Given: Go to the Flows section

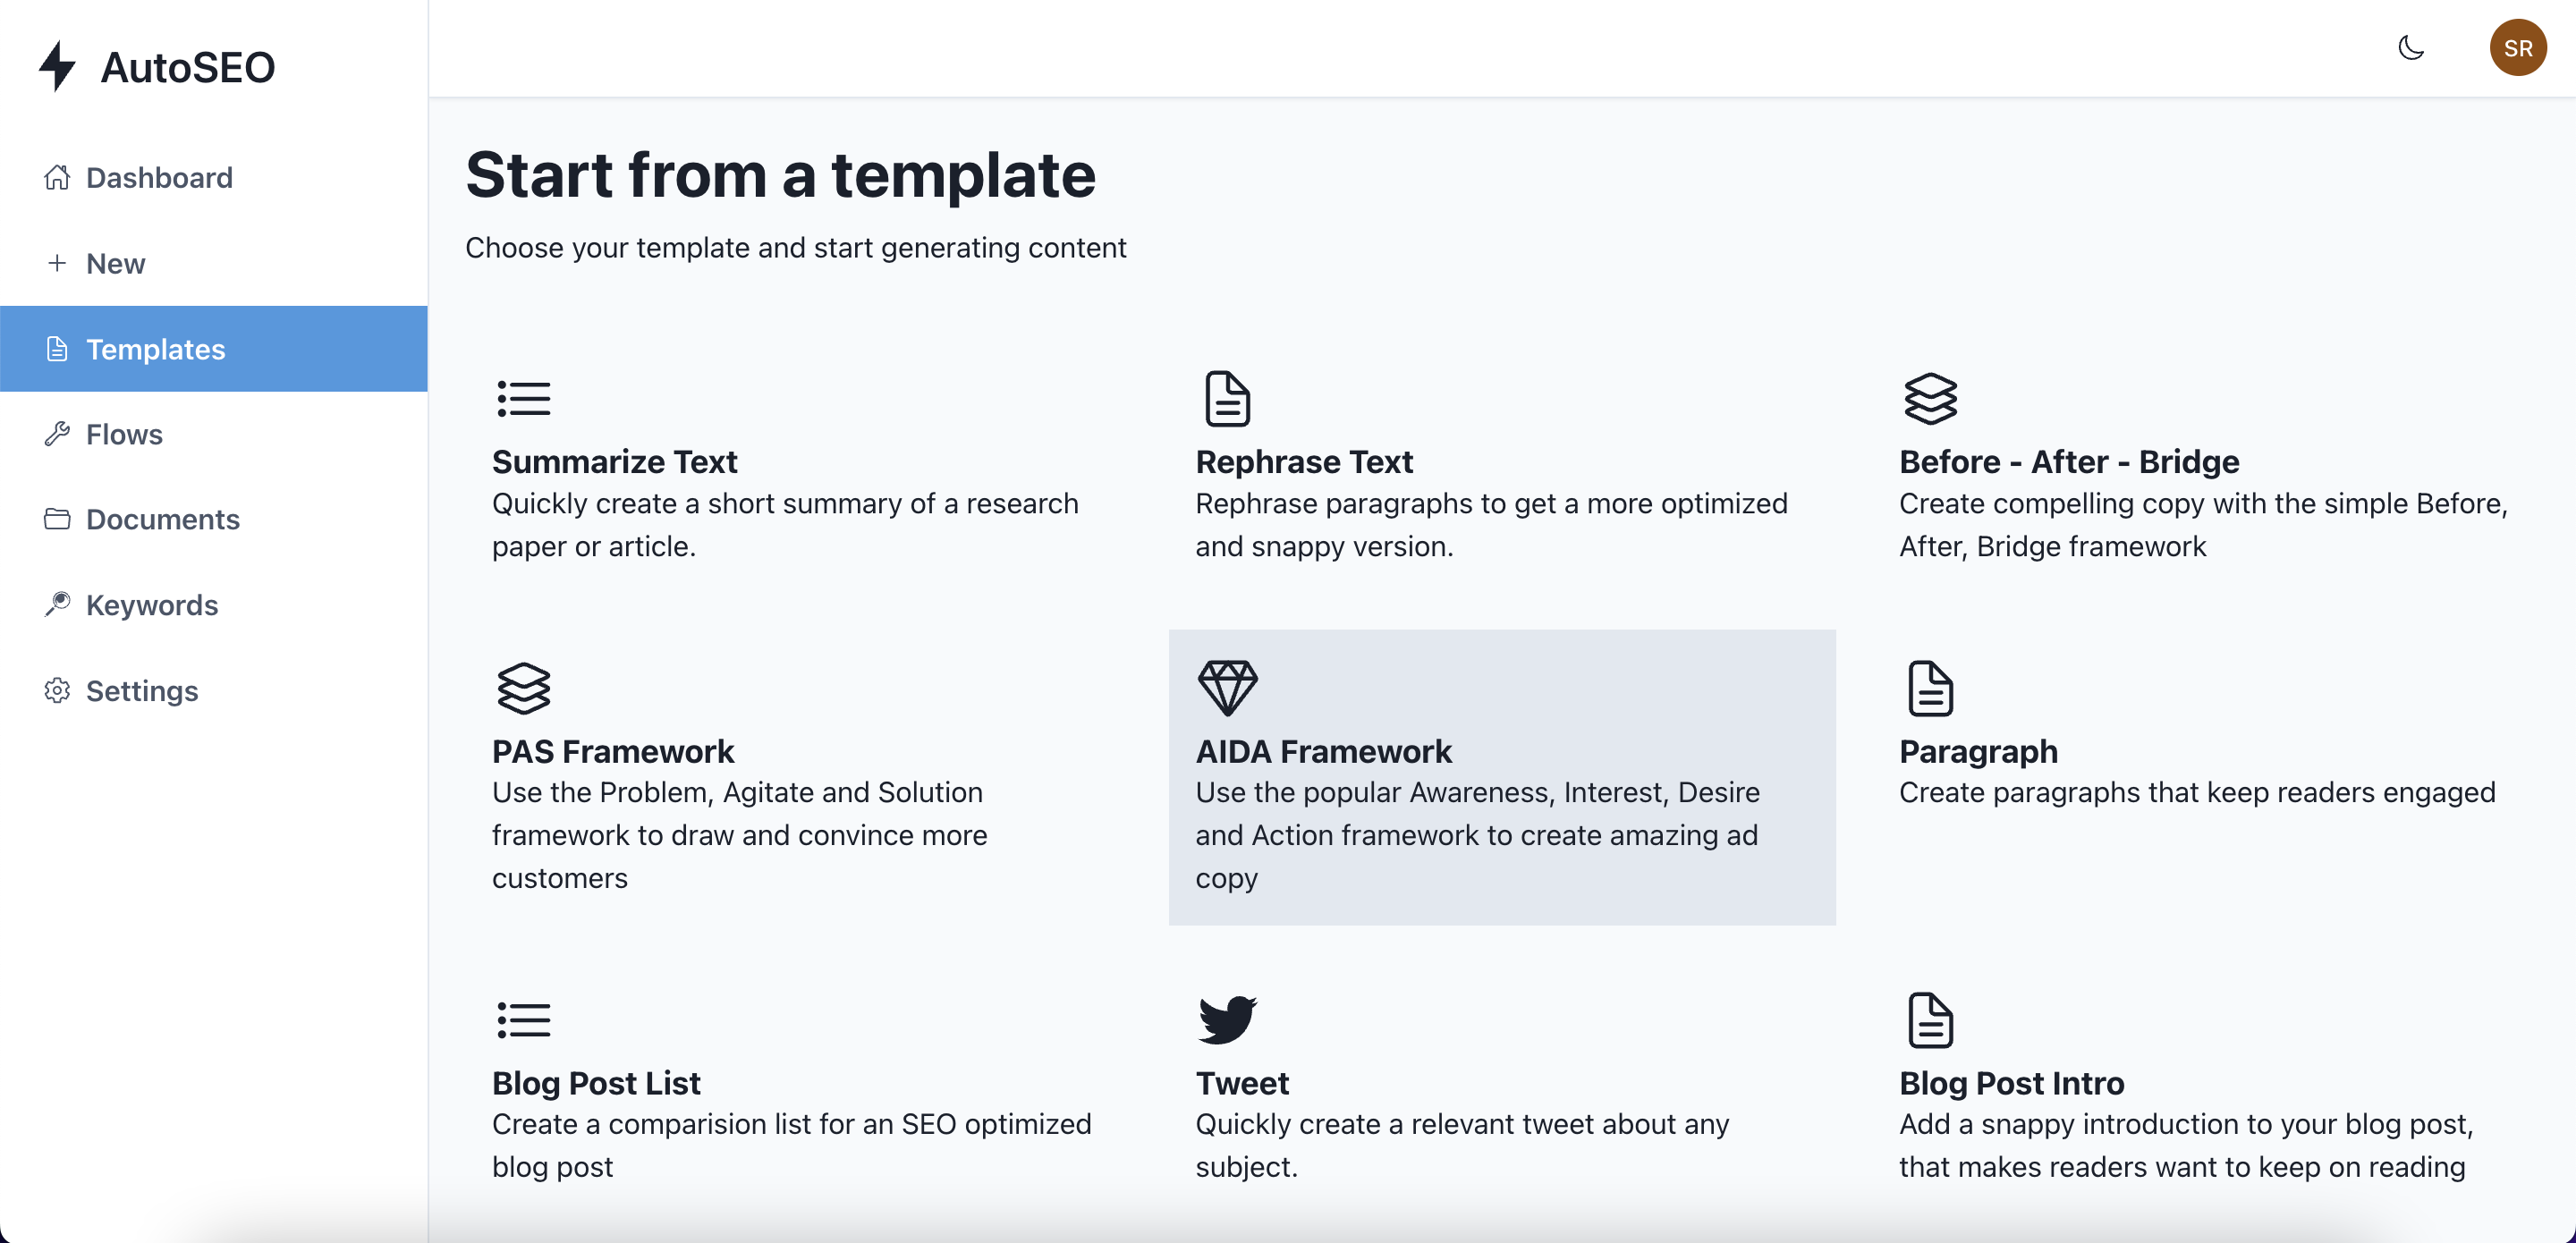Looking at the screenshot, I should click(124, 434).
